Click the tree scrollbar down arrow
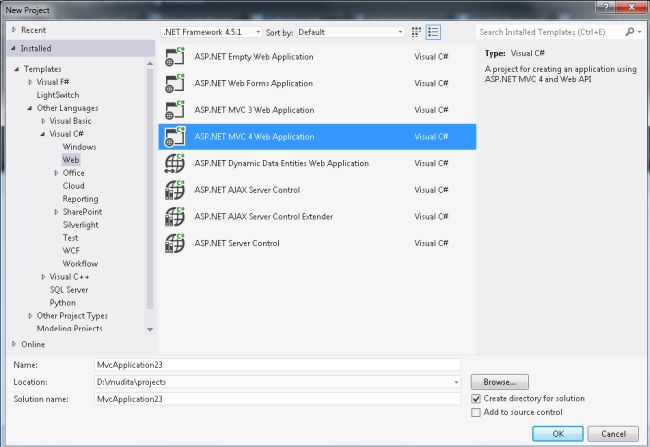This screenshot has height=447, width=650. tap(150, 330)
